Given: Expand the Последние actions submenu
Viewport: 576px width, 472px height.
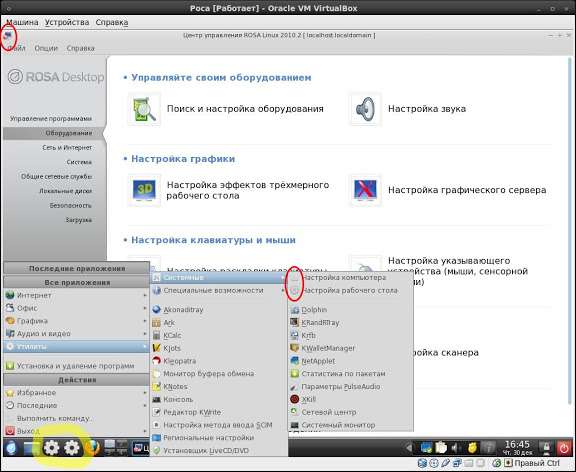Looking at the screenshot, I should 76,406.
